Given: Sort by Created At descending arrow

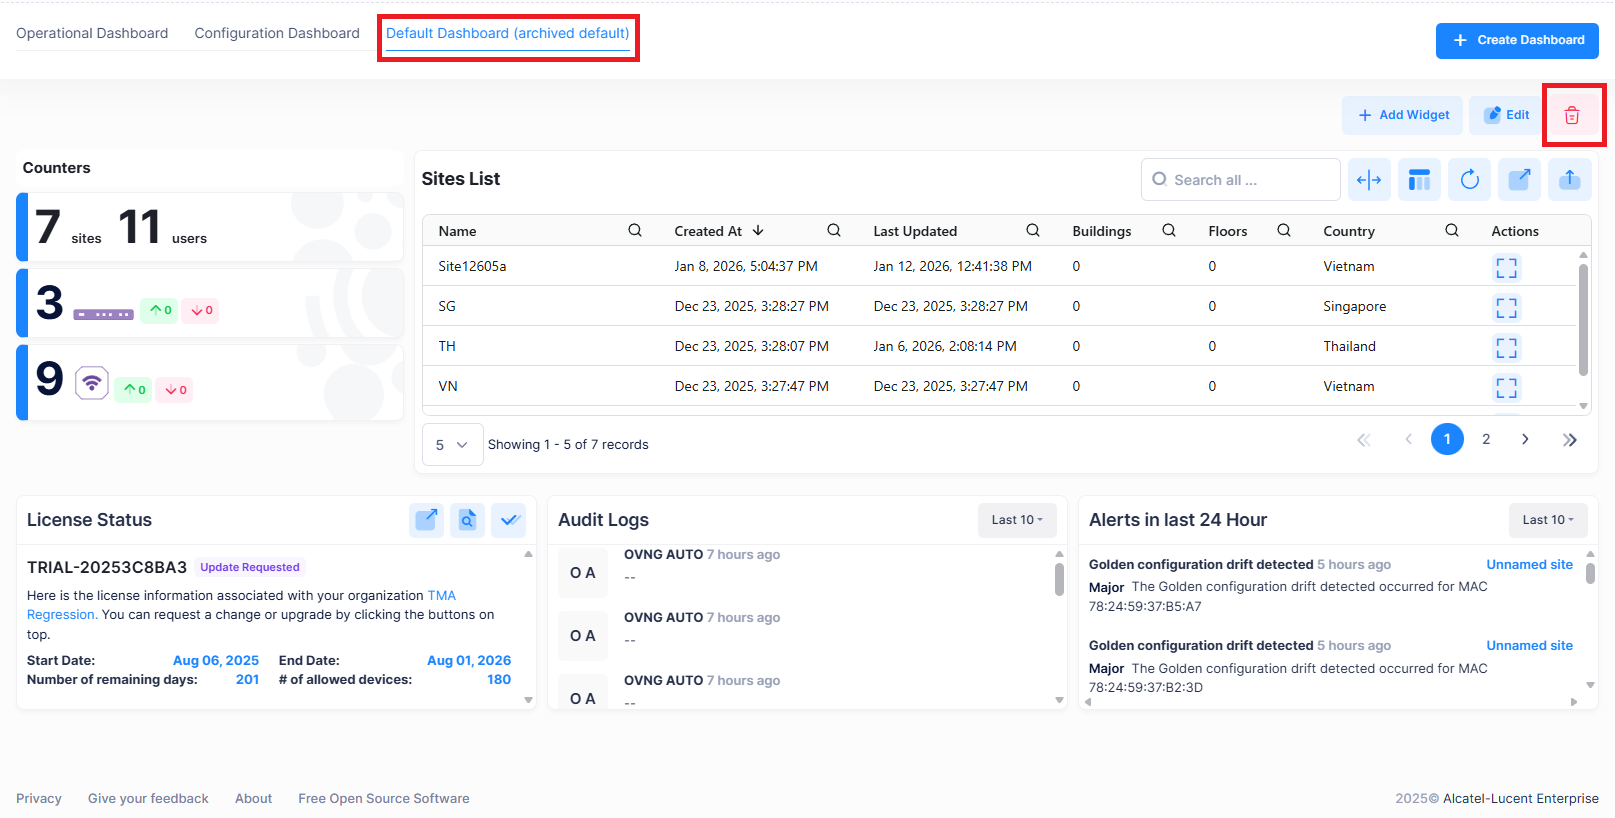Looking at the screenshot, I should point(758,231).
